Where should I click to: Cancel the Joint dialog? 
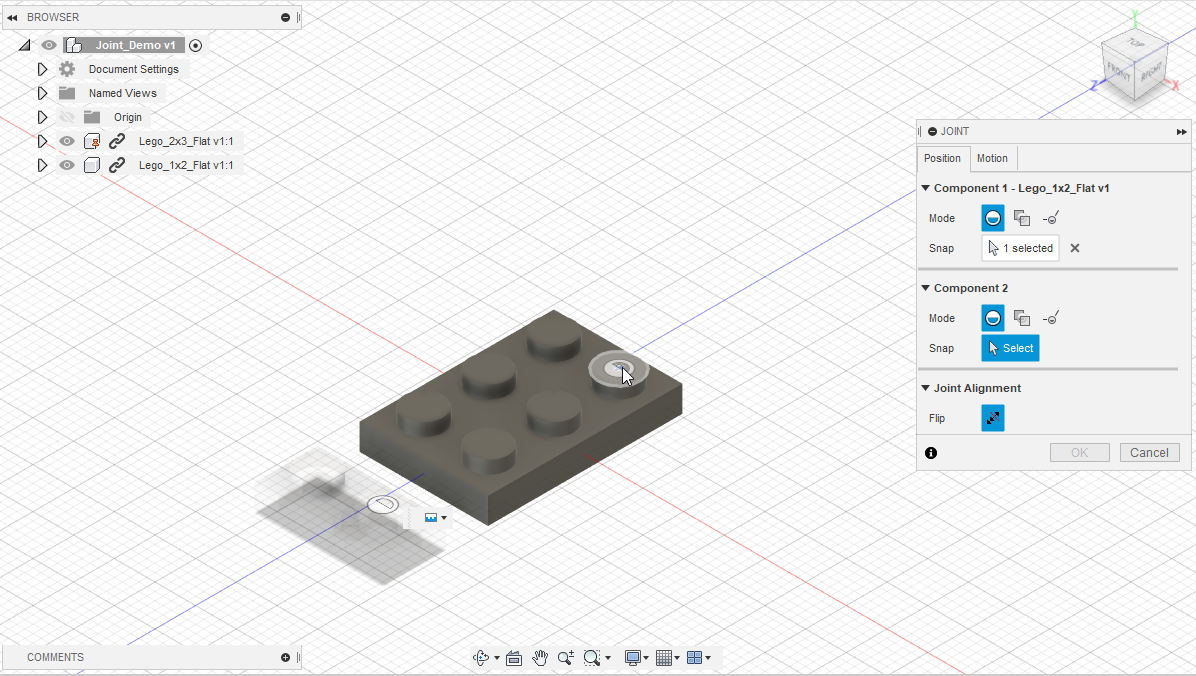[x=1149, y=452]
